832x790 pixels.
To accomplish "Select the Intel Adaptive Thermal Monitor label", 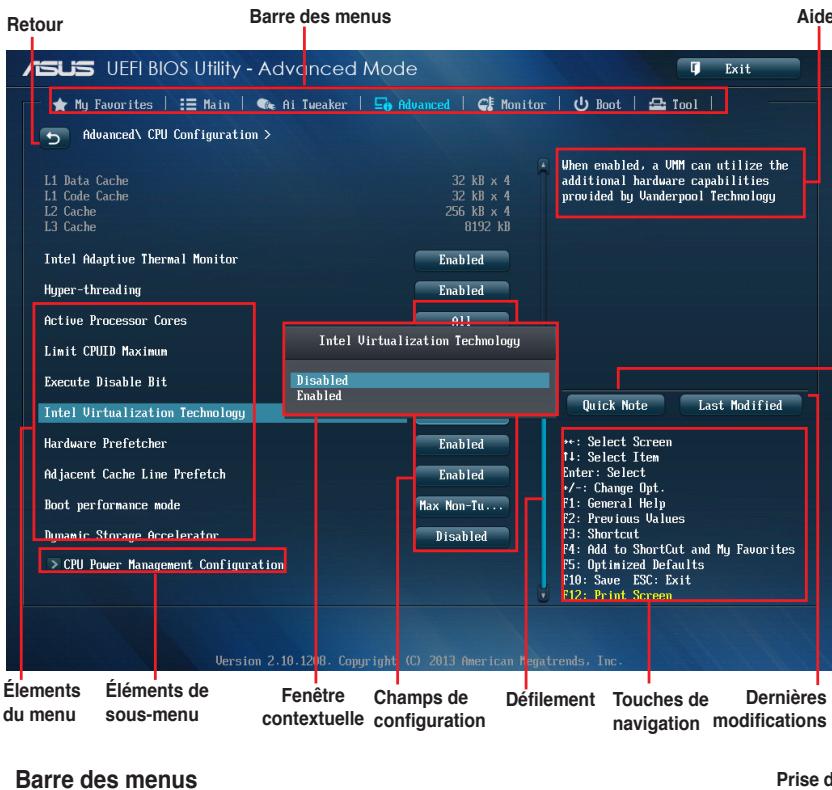I will [x=141, y=259].
